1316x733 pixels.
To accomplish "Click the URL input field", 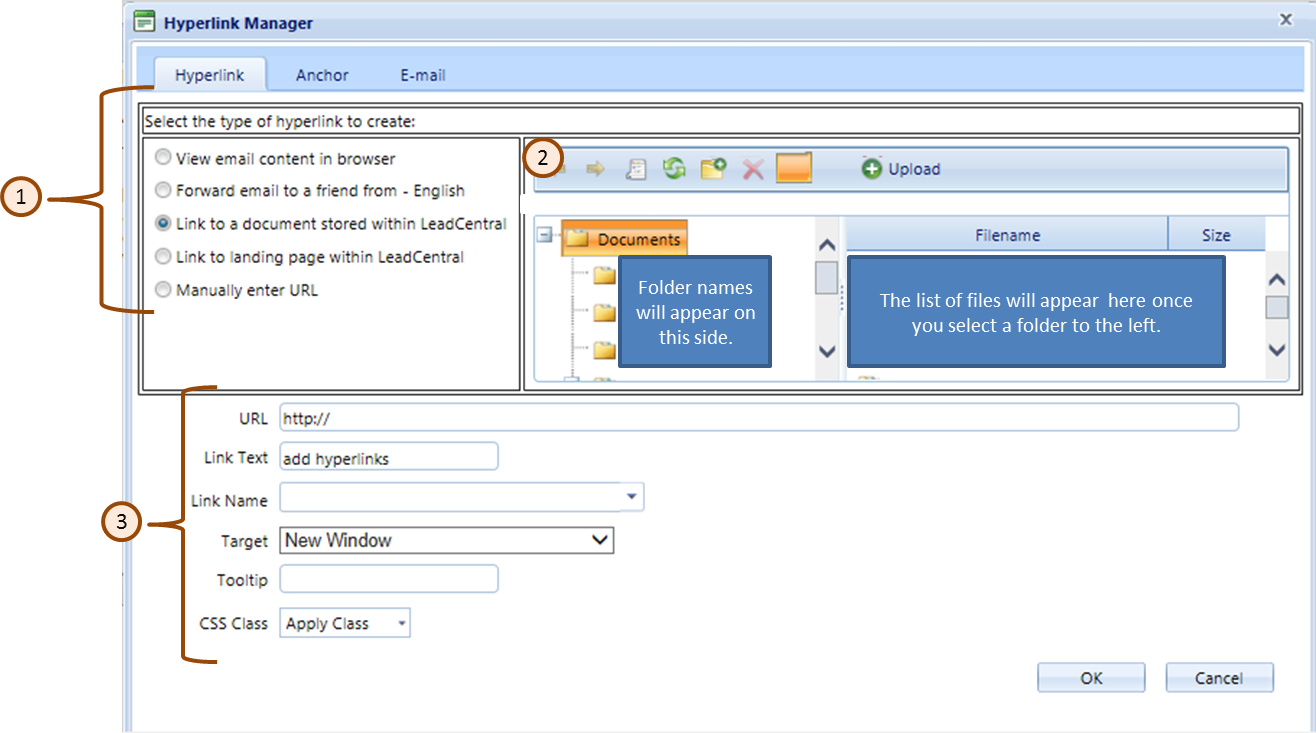I will 759,417.
